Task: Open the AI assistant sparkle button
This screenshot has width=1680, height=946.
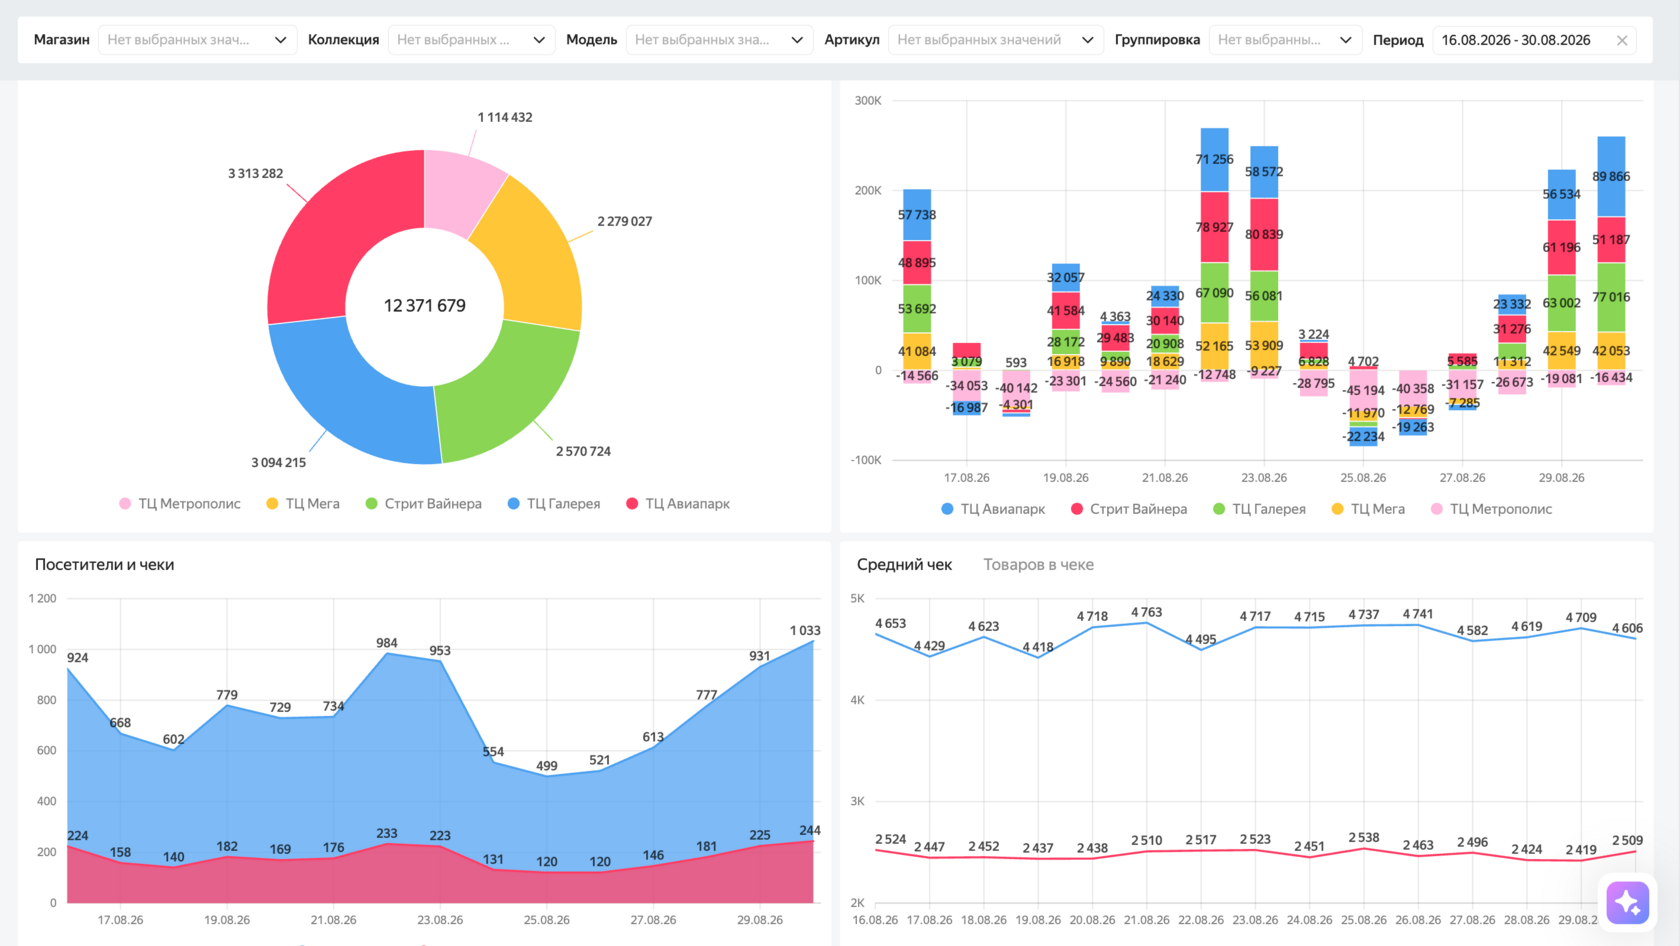Action: click(1627, 903)
